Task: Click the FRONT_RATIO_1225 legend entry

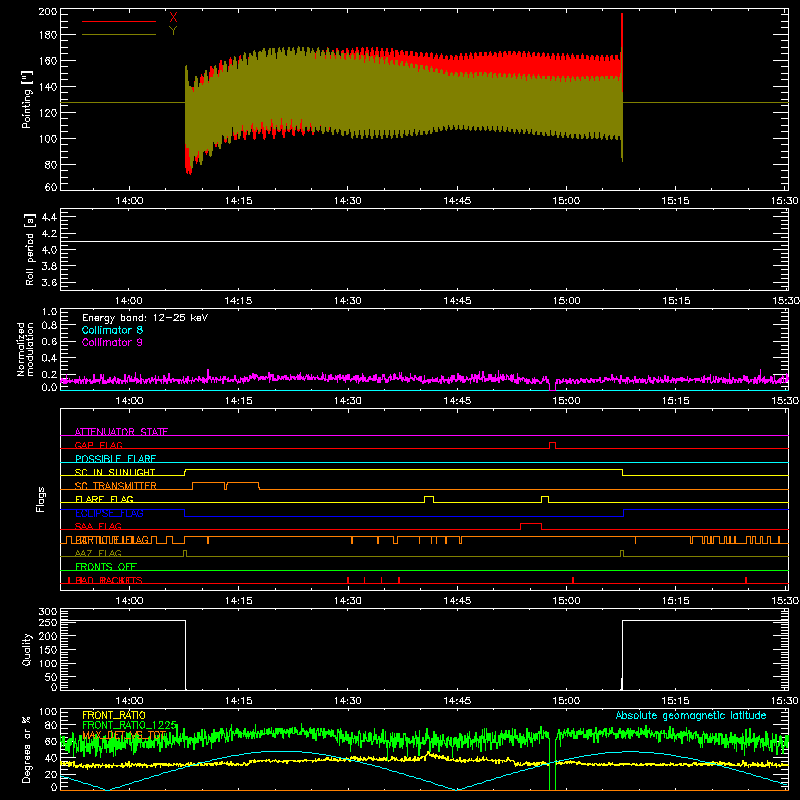Action: coord(130,725)
